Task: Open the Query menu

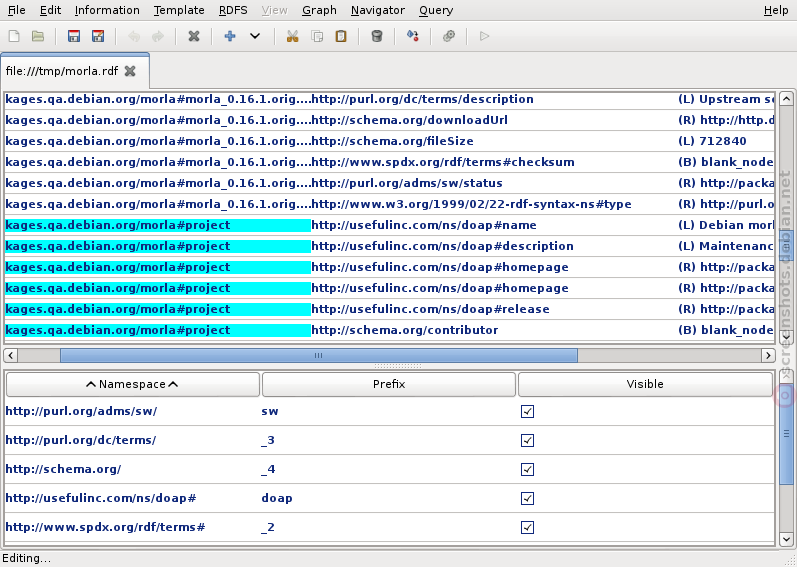Action: click(x=436, y=10)
